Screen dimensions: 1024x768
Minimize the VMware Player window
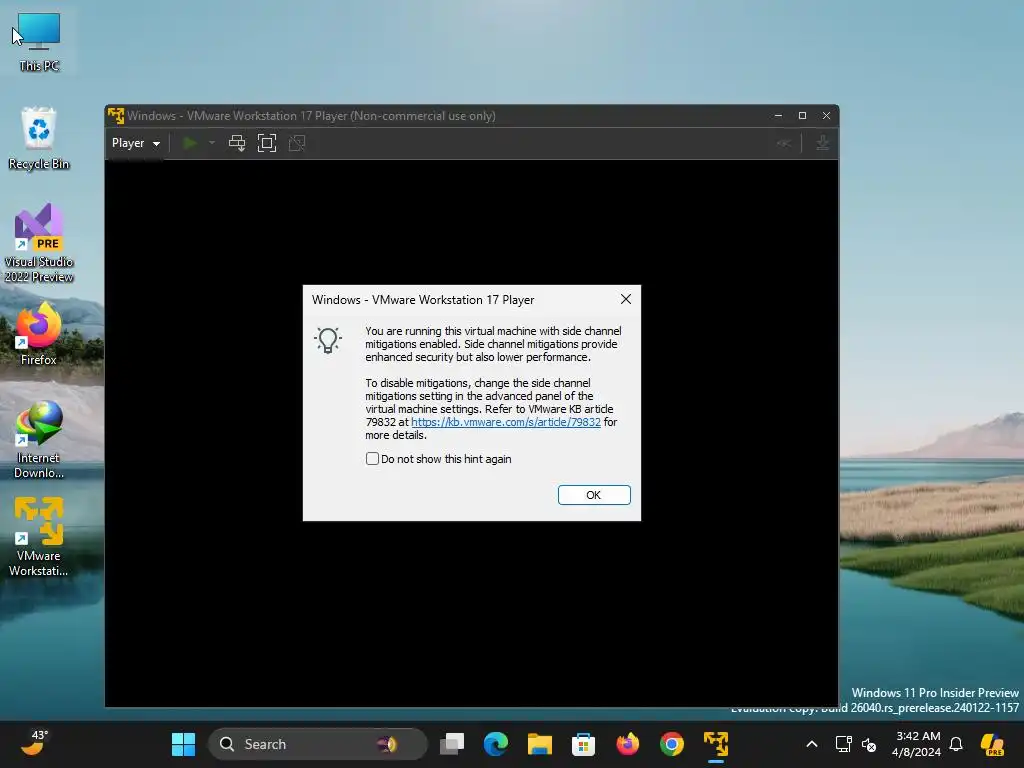(778, 116)
